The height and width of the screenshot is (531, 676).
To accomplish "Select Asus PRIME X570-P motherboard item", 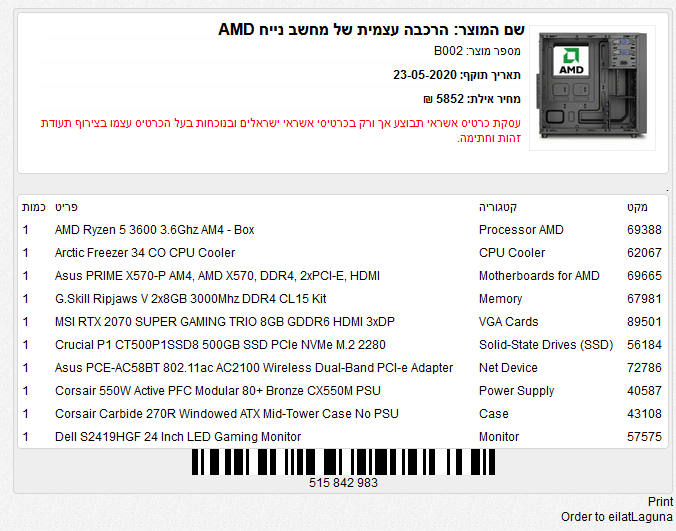I will 217,276.
